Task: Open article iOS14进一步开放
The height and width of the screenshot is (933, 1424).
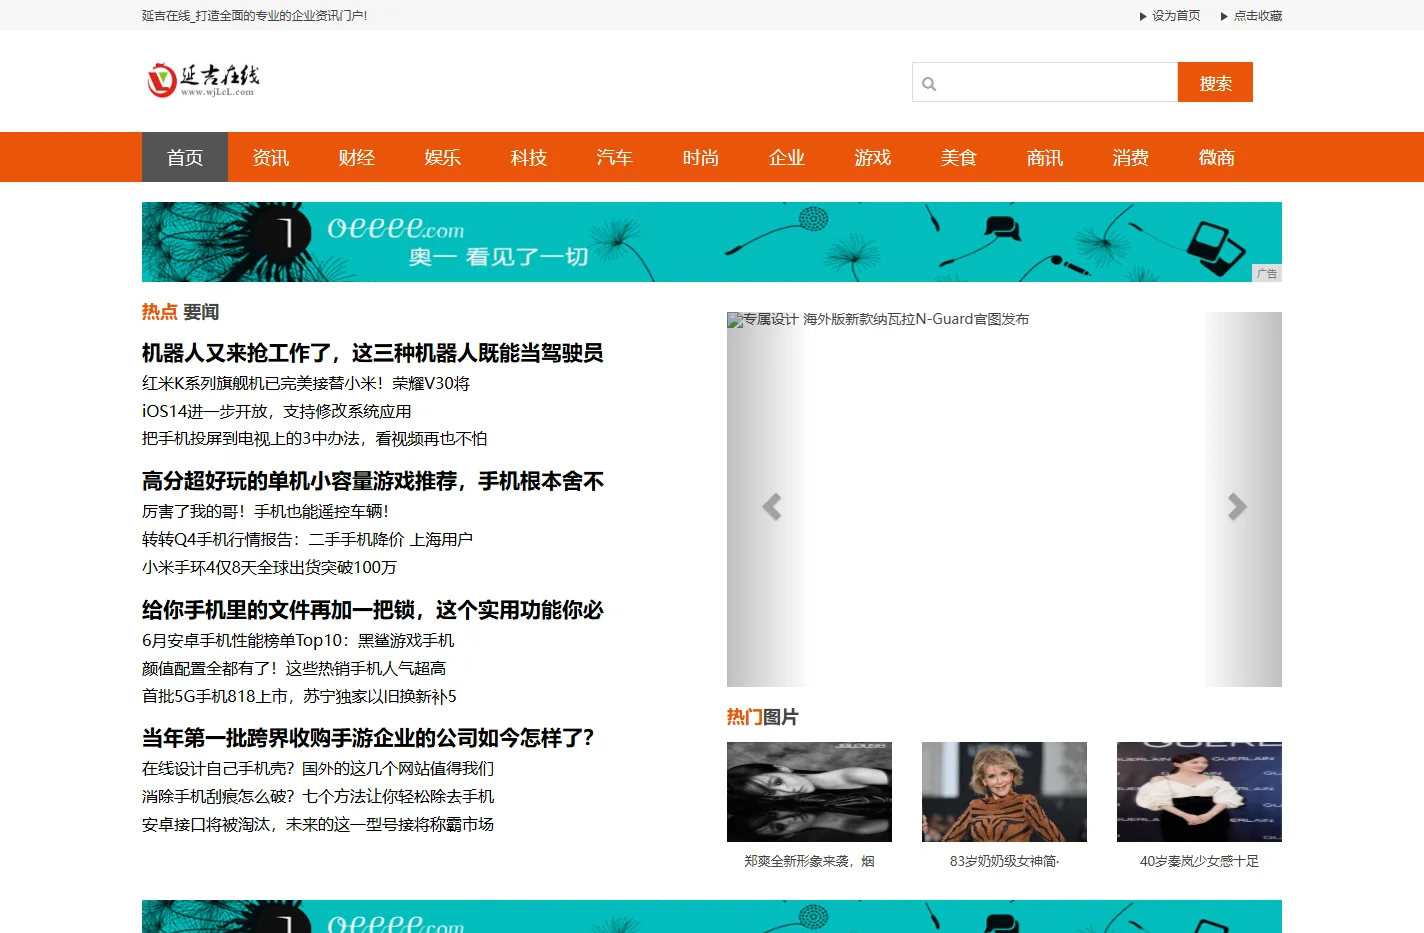Action: coord(277,411)
